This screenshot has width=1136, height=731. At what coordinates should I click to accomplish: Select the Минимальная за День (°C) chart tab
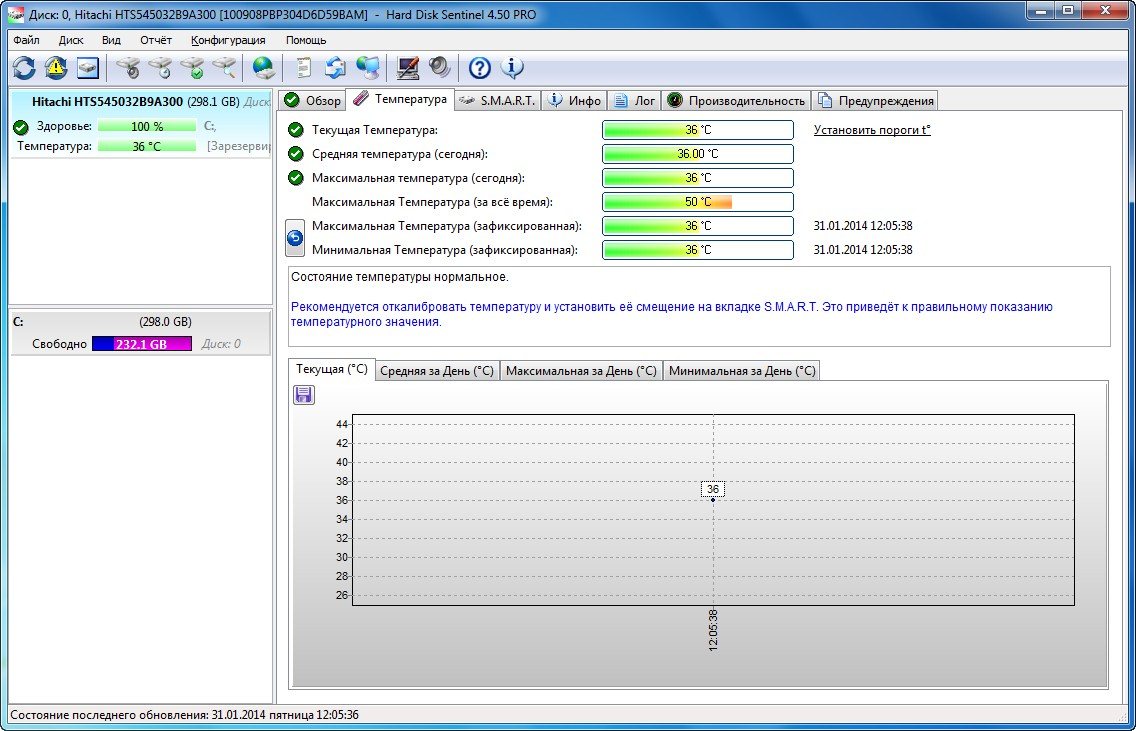741,370
